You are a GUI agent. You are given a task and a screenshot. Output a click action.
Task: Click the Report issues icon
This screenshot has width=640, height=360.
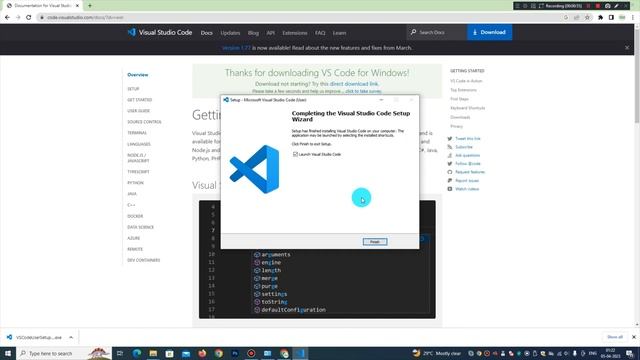450,180
